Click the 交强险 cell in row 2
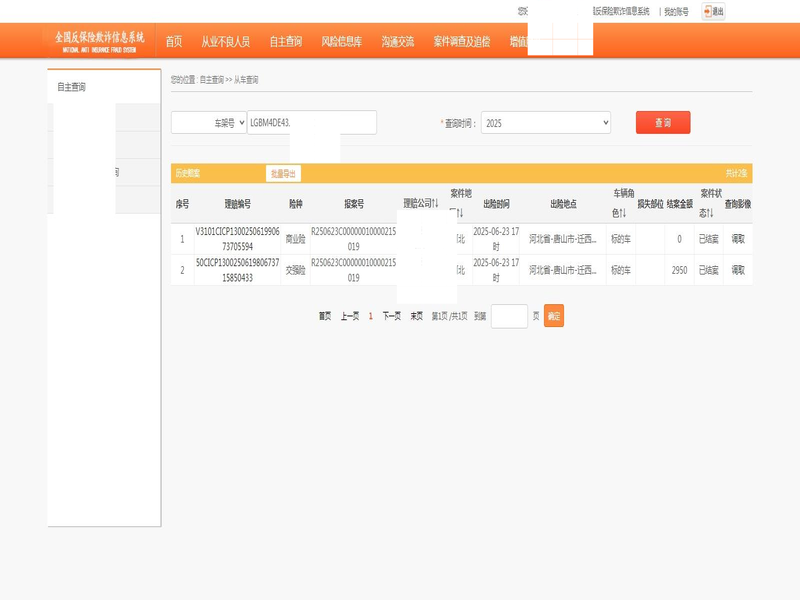The width and height of the screenshot is (800, 600). coord(295,270)
